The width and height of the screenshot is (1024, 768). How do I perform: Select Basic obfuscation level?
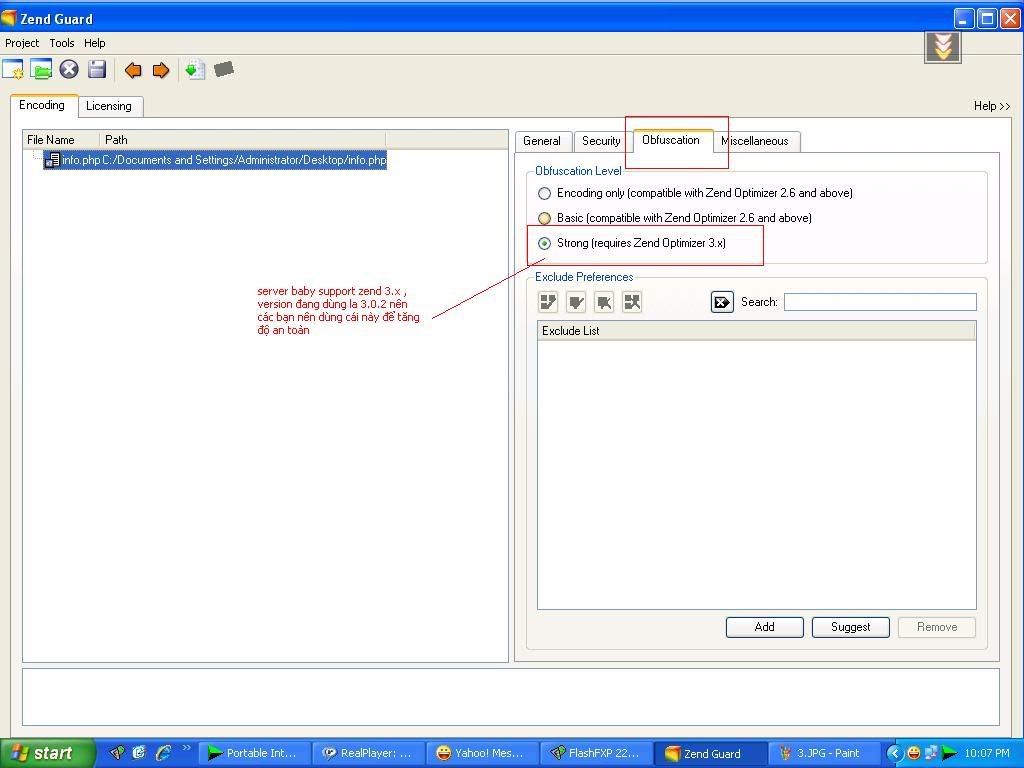544,218
